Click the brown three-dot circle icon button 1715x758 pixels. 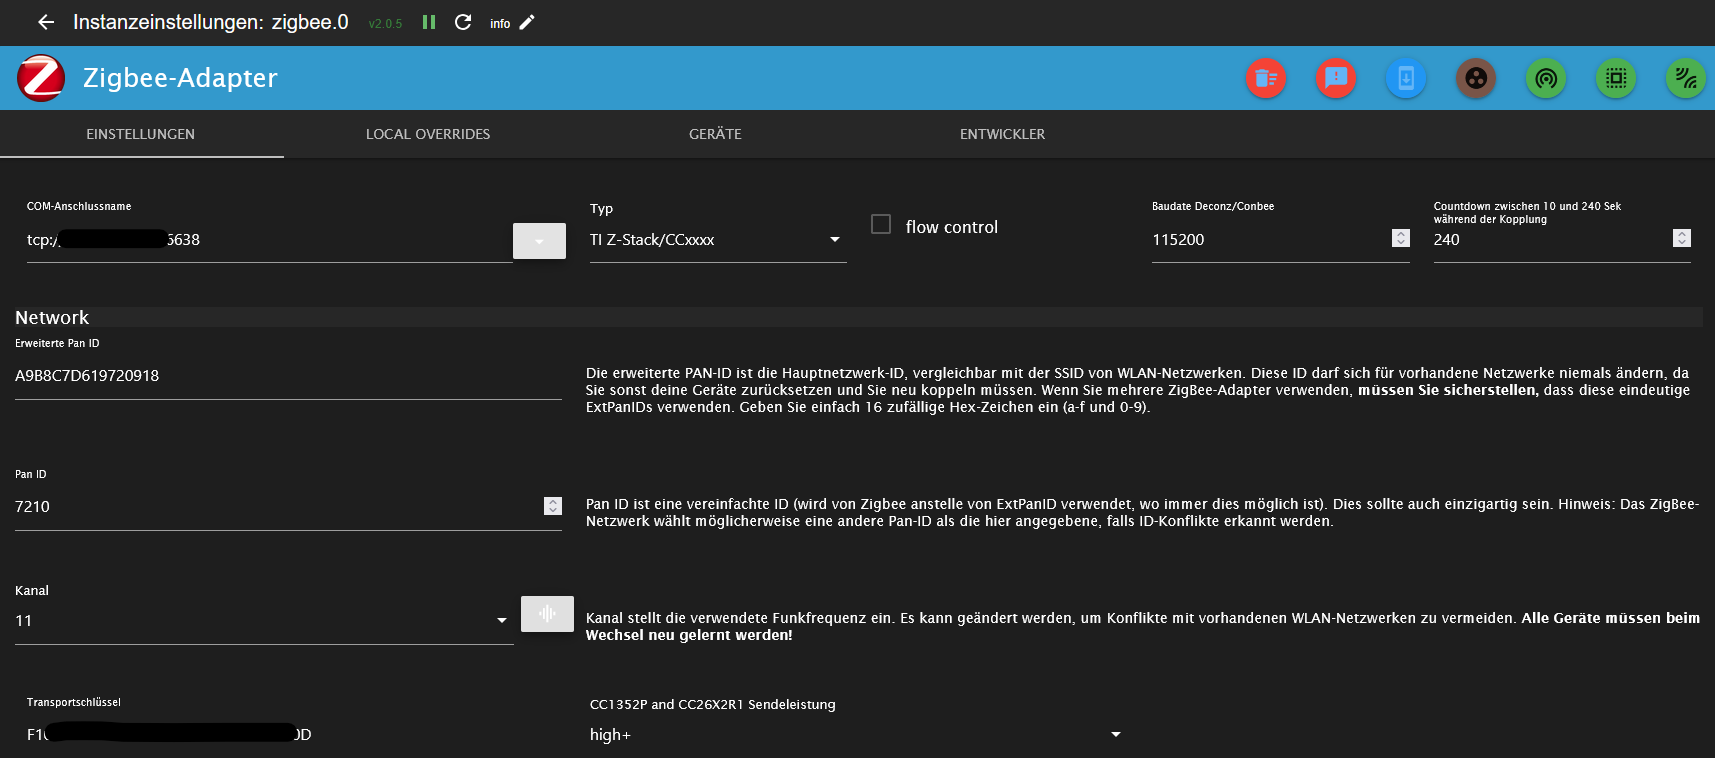(1476, 78)
